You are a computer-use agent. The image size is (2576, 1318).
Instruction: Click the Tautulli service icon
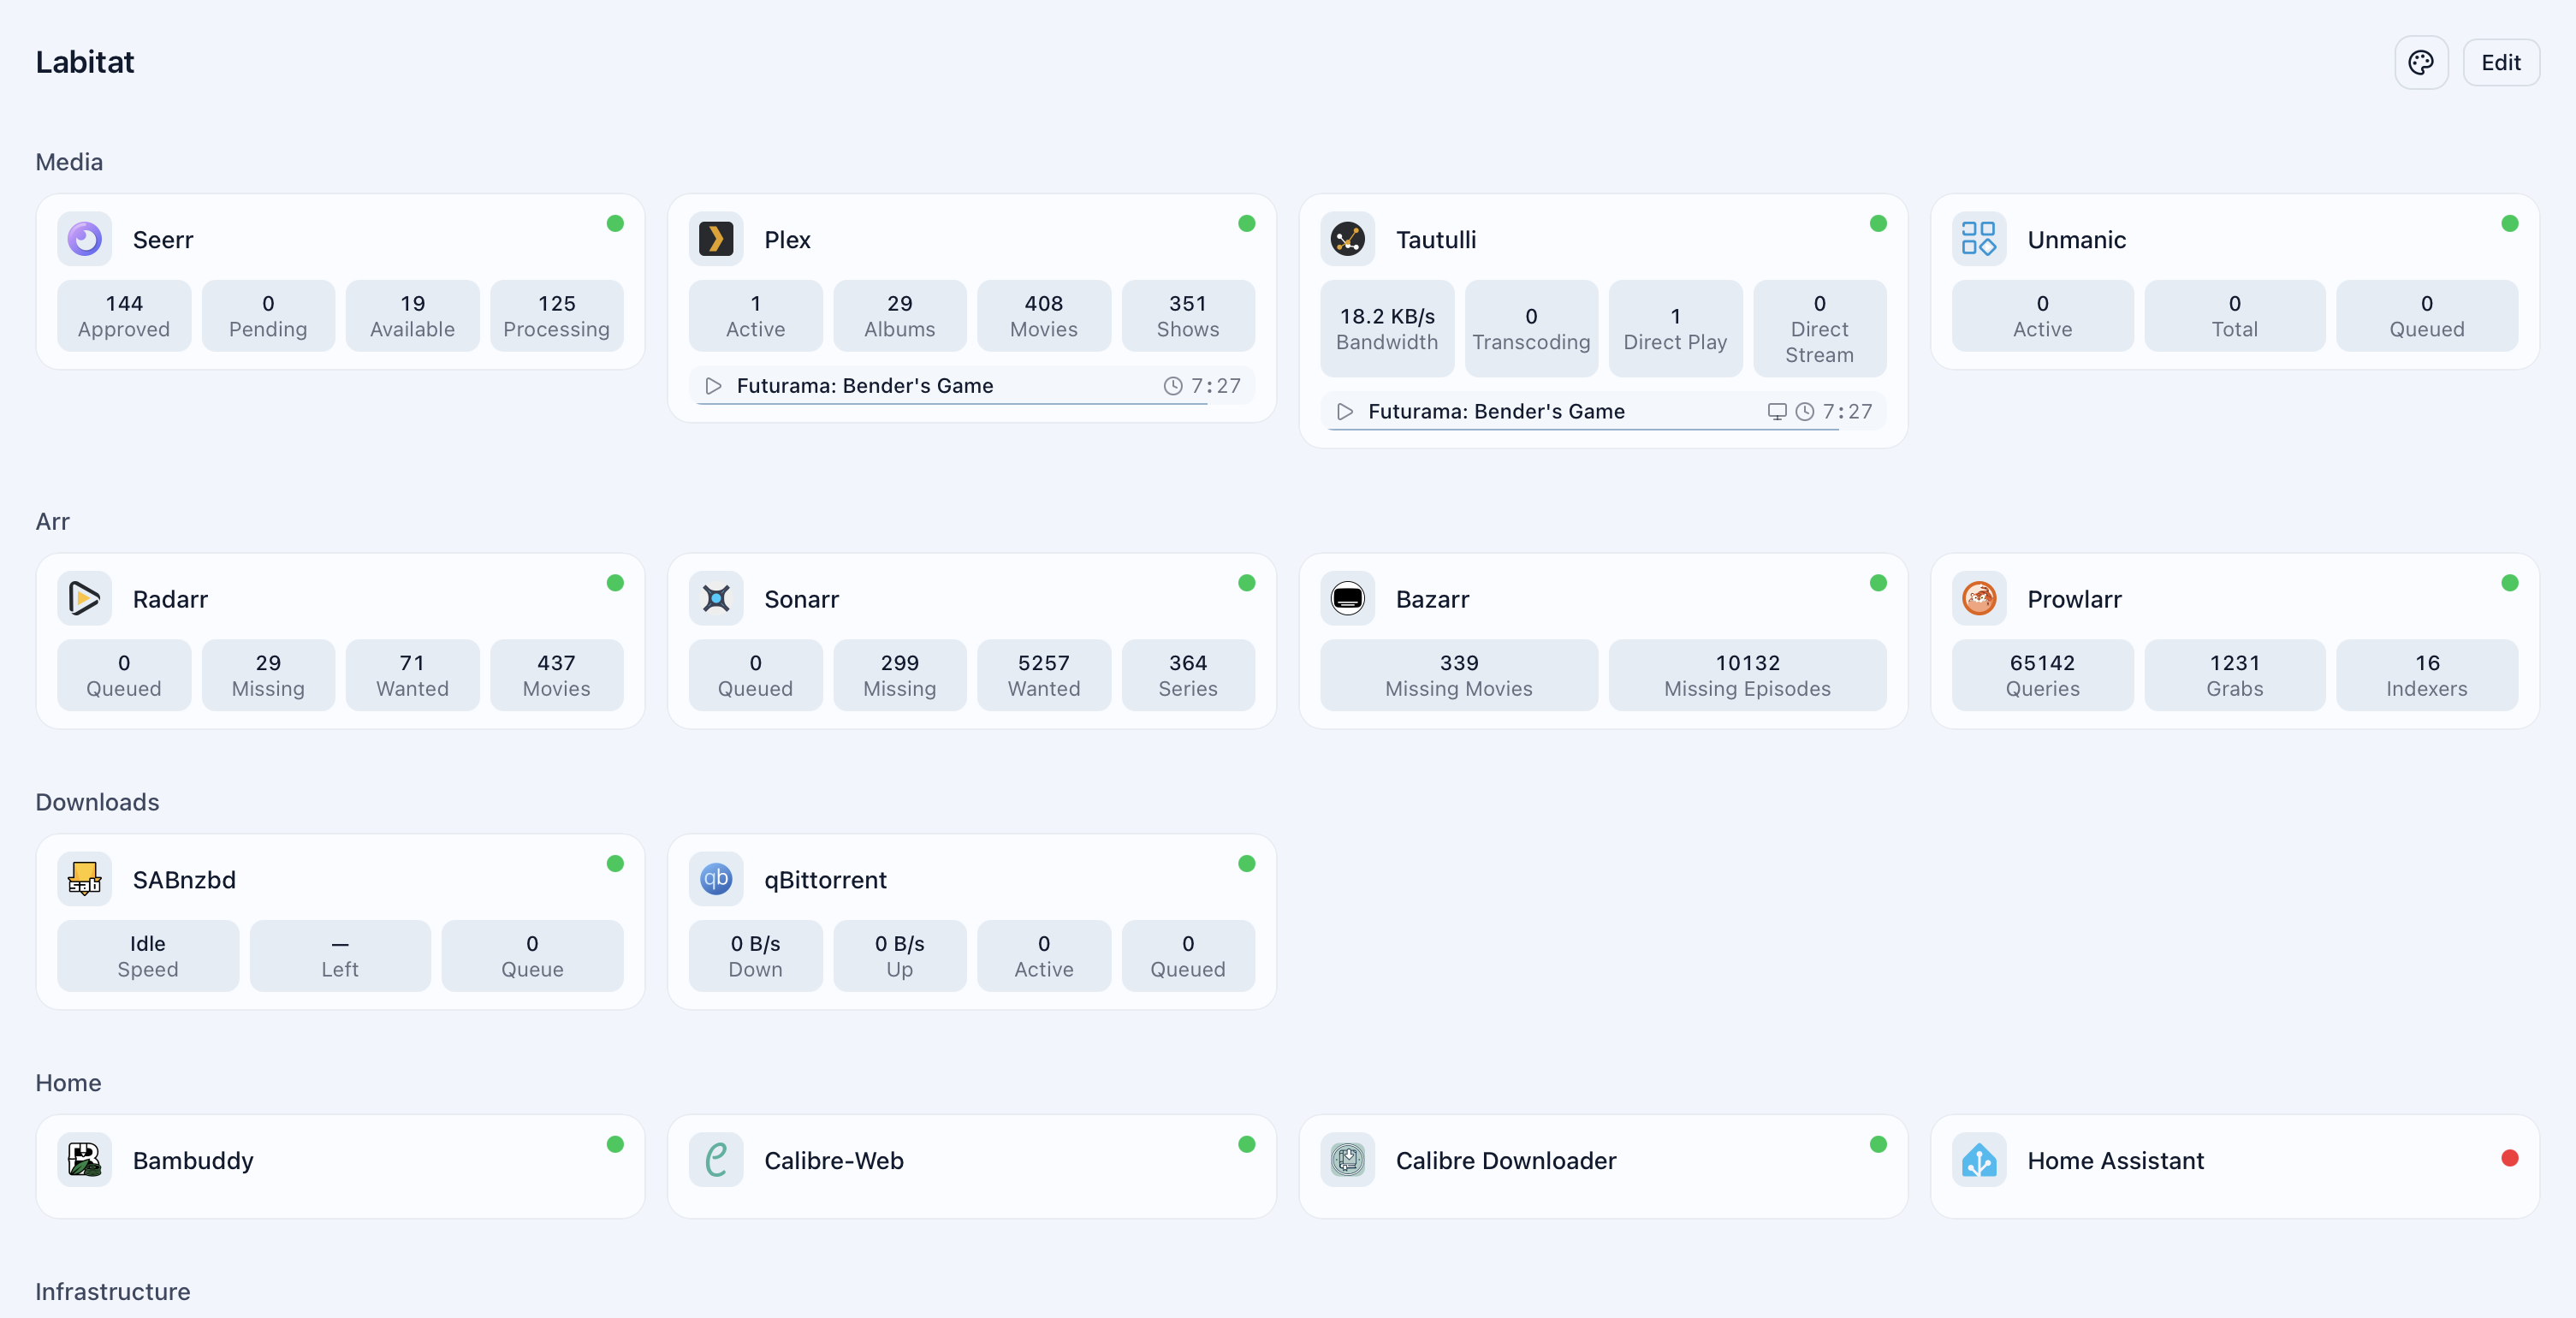click(x=1347, y=239)
